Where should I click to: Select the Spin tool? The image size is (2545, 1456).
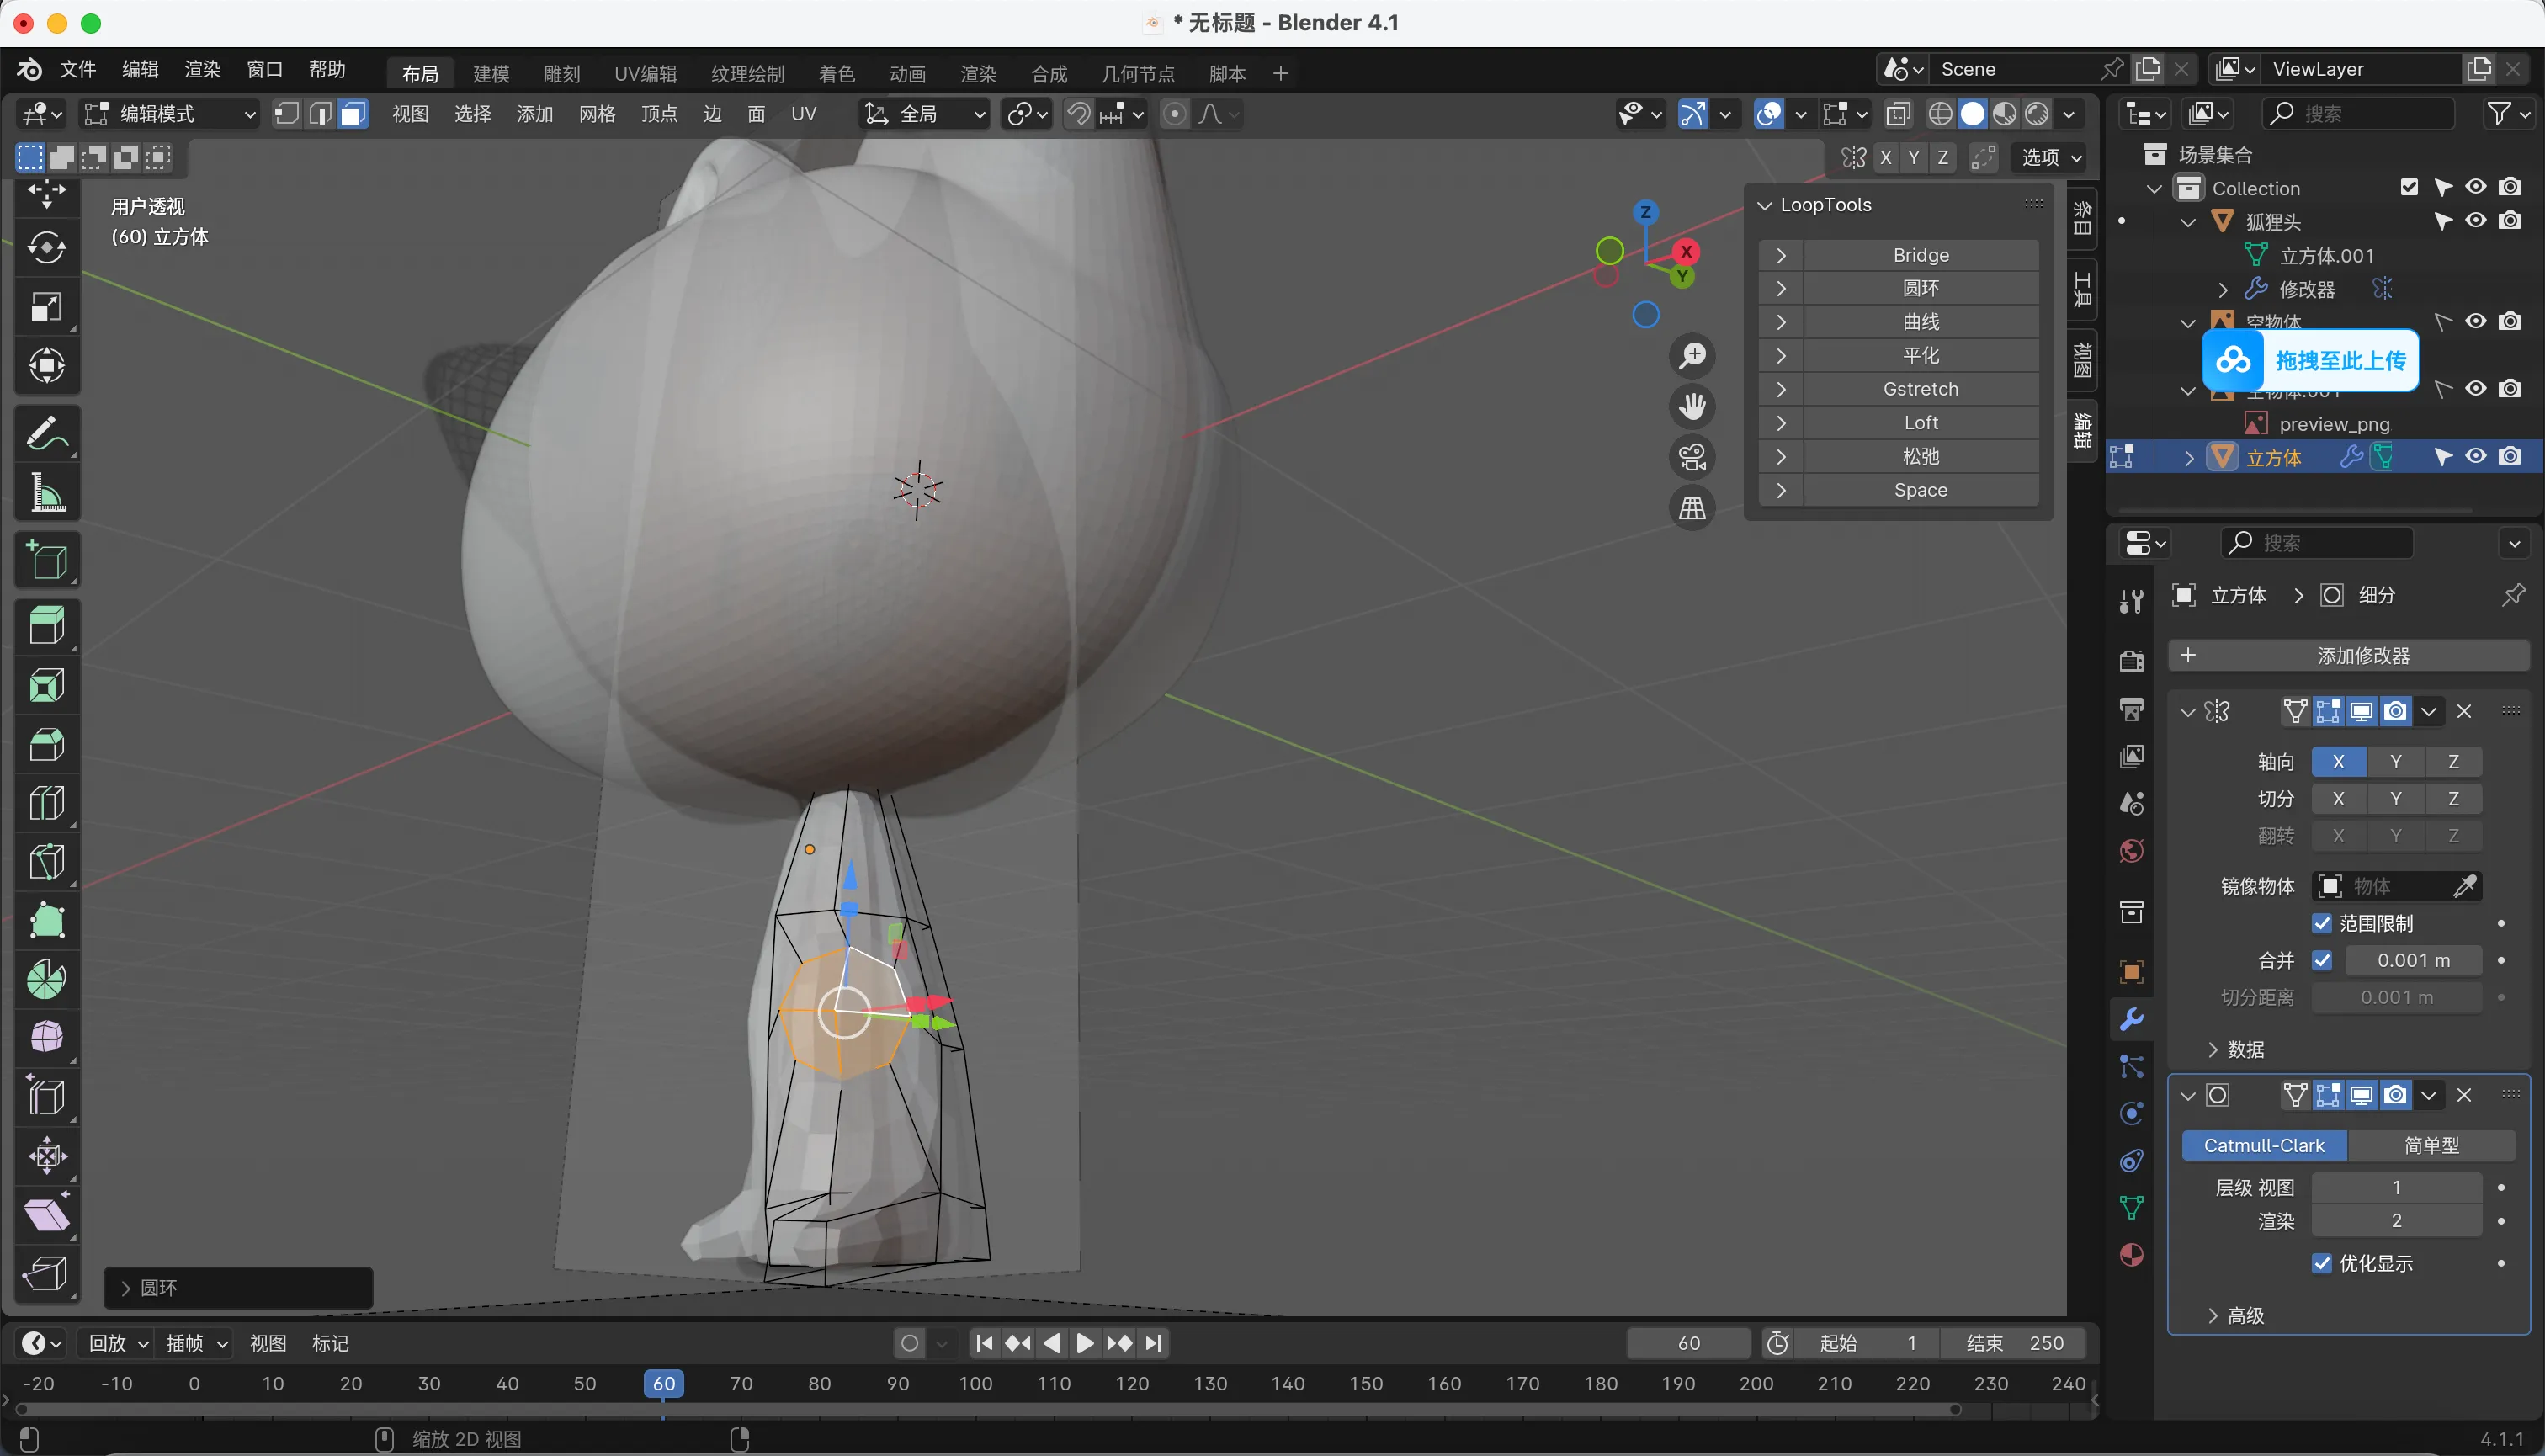pyautogui.click(x=46, y=979)
